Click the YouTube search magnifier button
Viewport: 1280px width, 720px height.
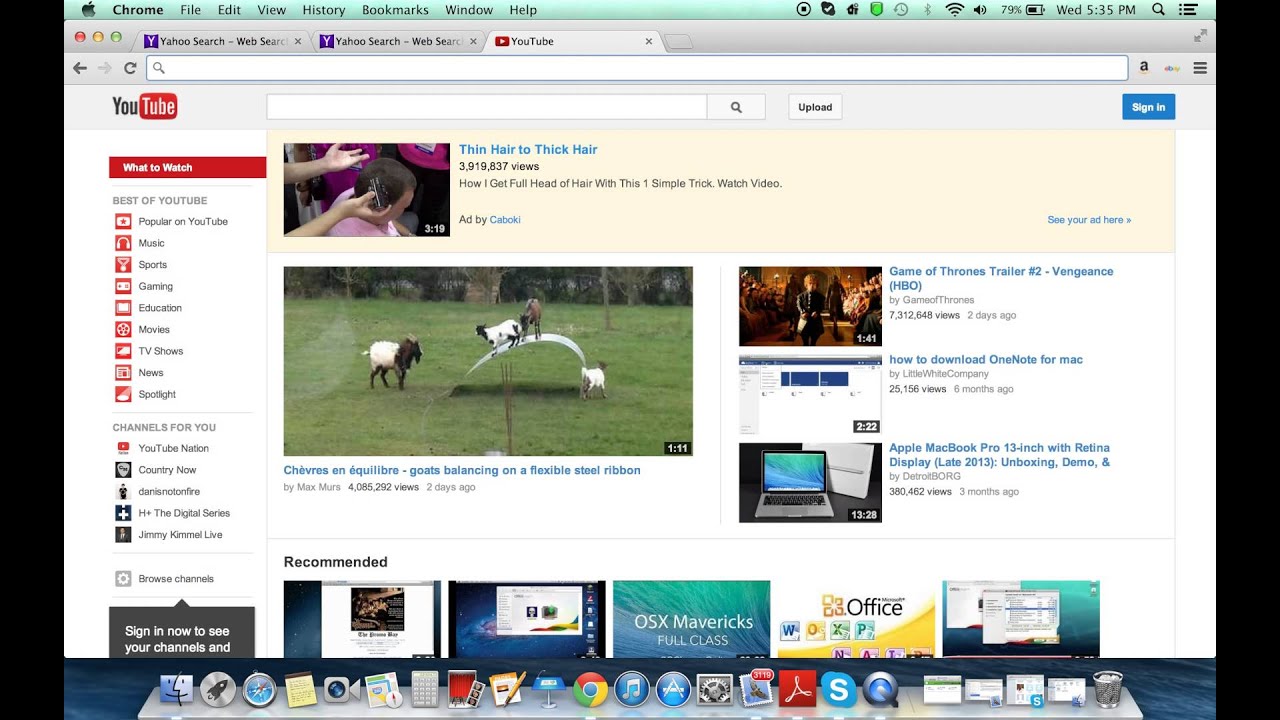click(736, 107)
